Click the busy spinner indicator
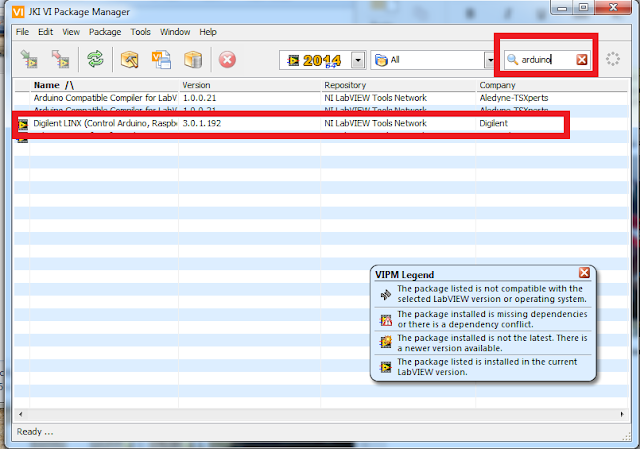 [x=612, y=60]
